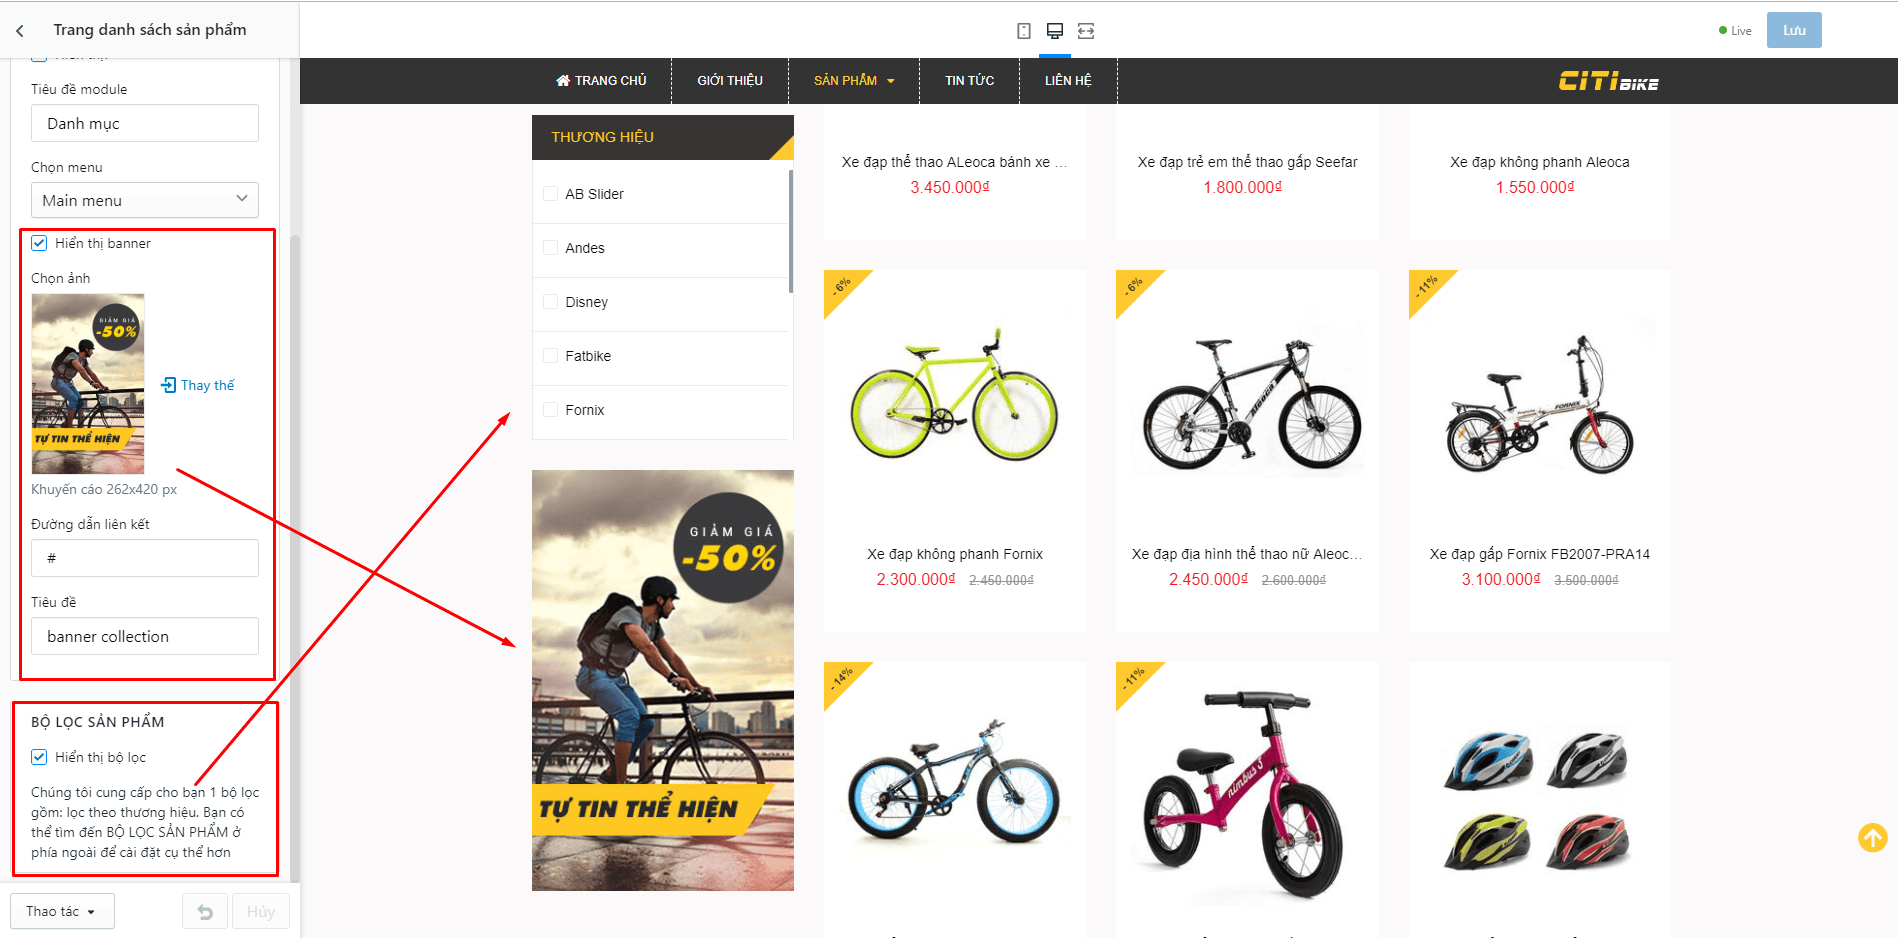This screenshot has height=938, width=1898.
Task: Click the home icon next to TRANG CHỦ
Action: click(x=563, y=81)
